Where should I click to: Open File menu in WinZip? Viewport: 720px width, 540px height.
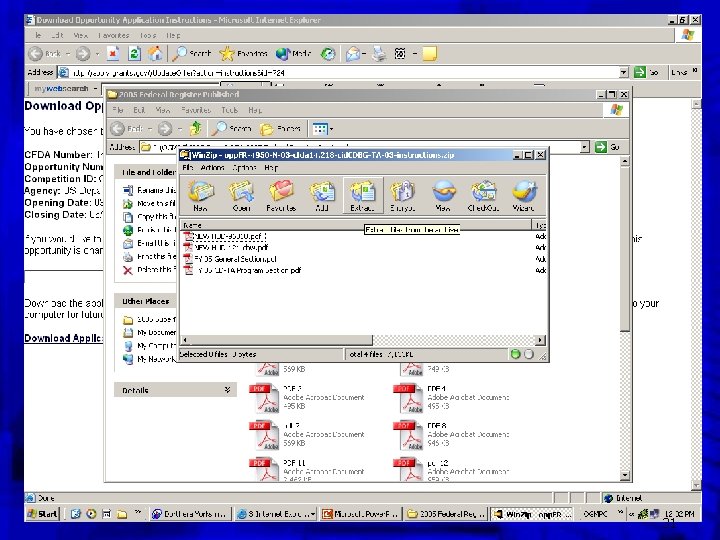point(187,168)
